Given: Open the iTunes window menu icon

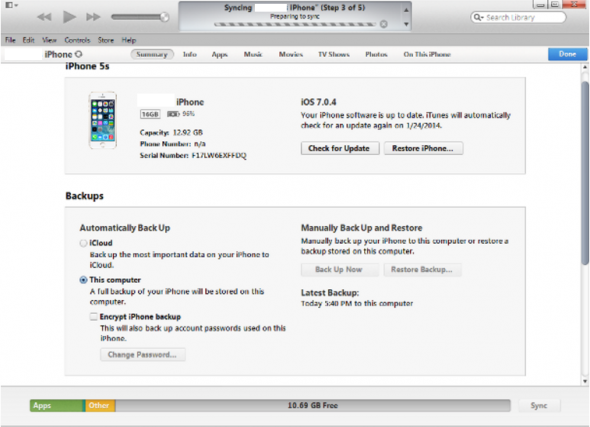Looking at the screenshot, I should point(11,5).
